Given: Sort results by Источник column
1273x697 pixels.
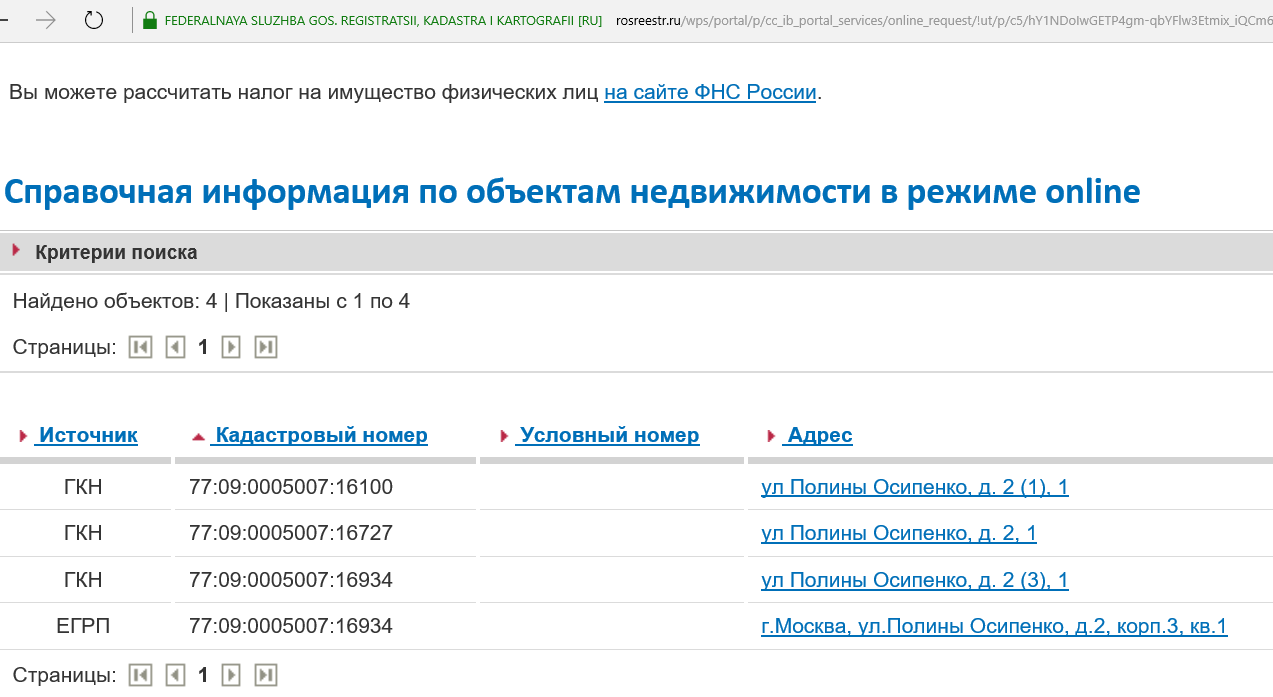Looking at the screenshot, I should [x=87, y=435].
